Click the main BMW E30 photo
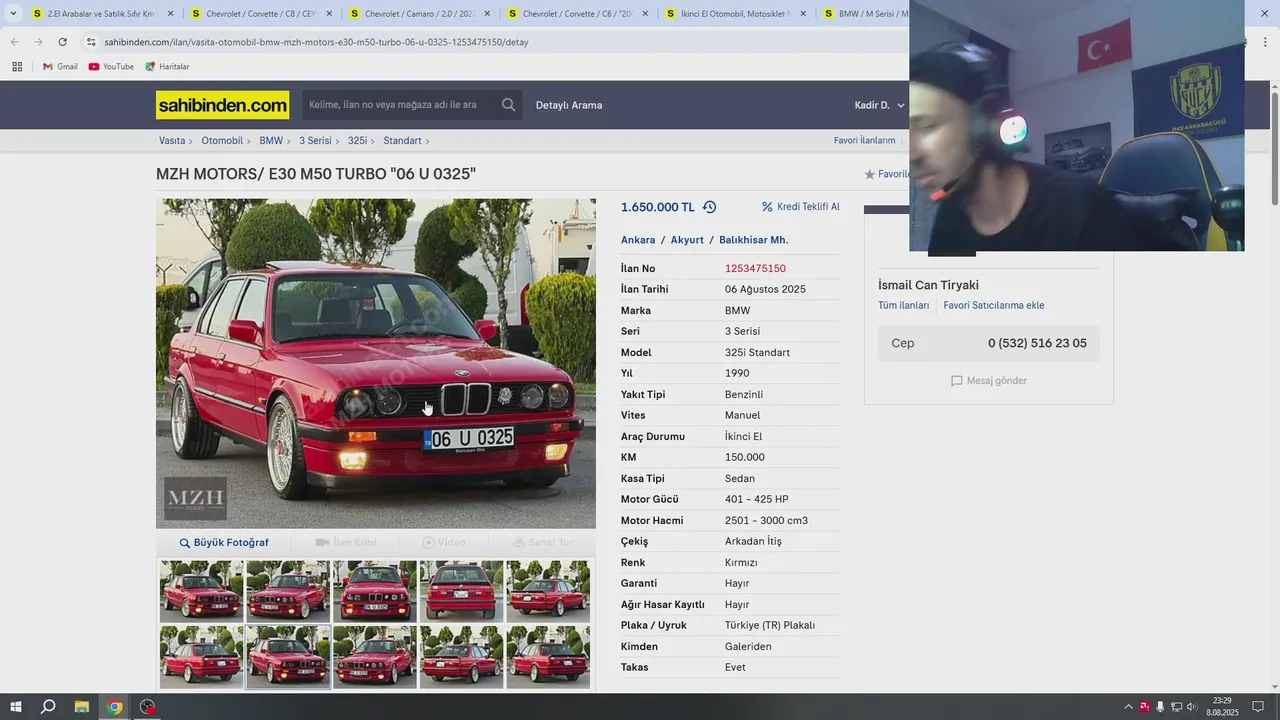Image resolution: width=1280 pixels, height=720 pixels. (x=375, y=363)
